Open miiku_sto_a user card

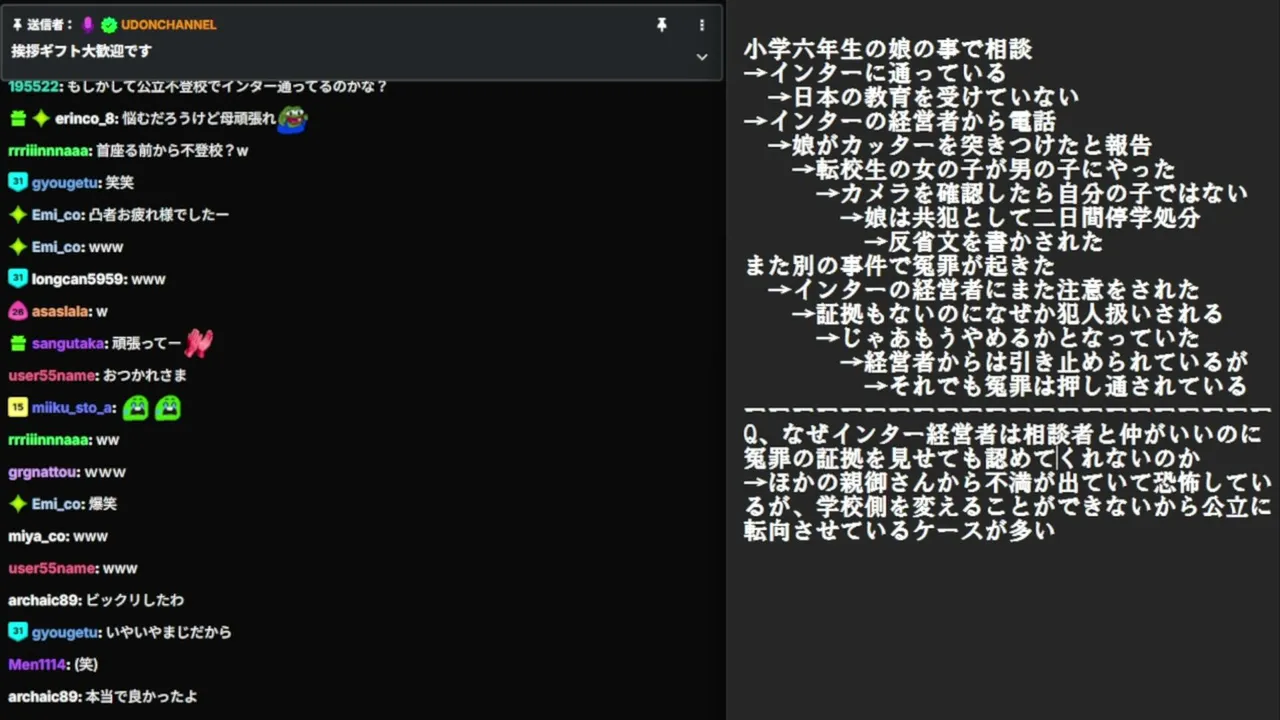click(72, 408)
